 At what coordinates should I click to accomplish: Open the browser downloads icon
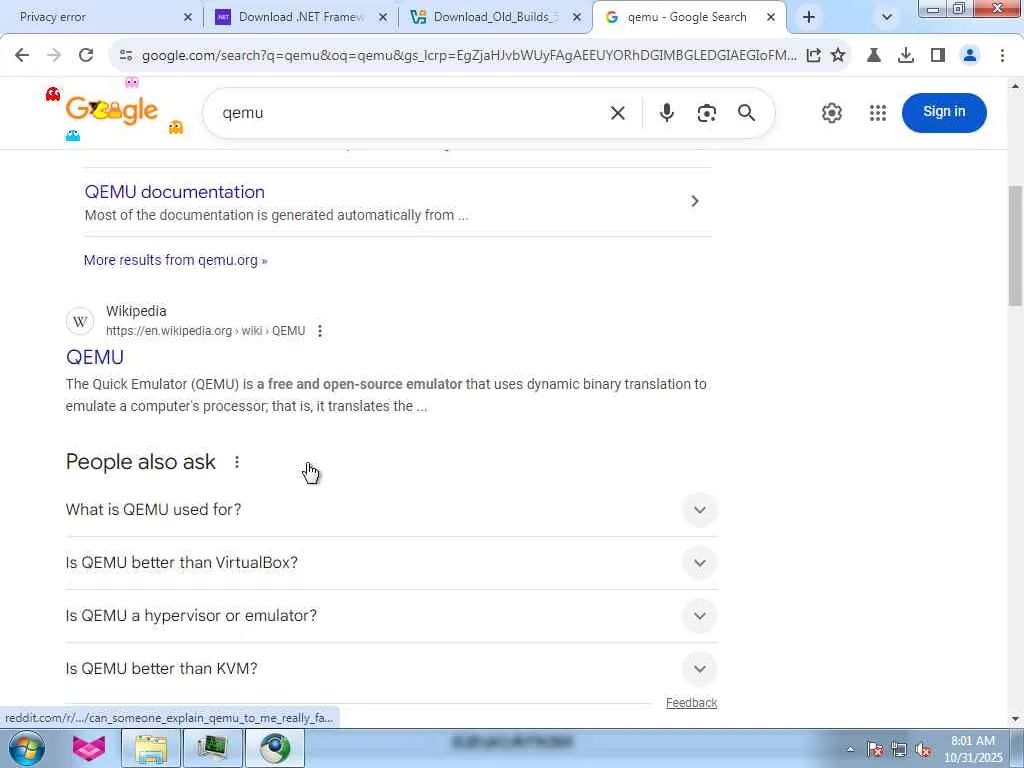point(906,56)
